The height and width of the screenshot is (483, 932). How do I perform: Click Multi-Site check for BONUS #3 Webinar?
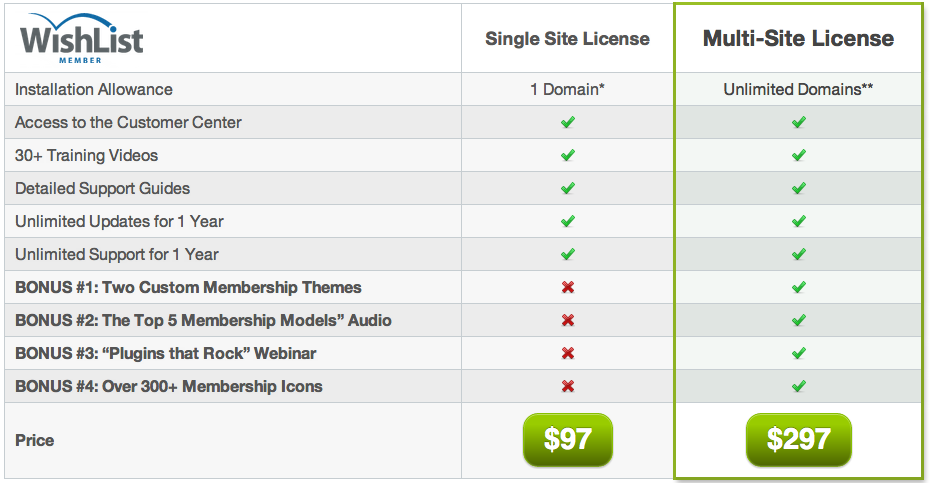click(x=798, y=353)
